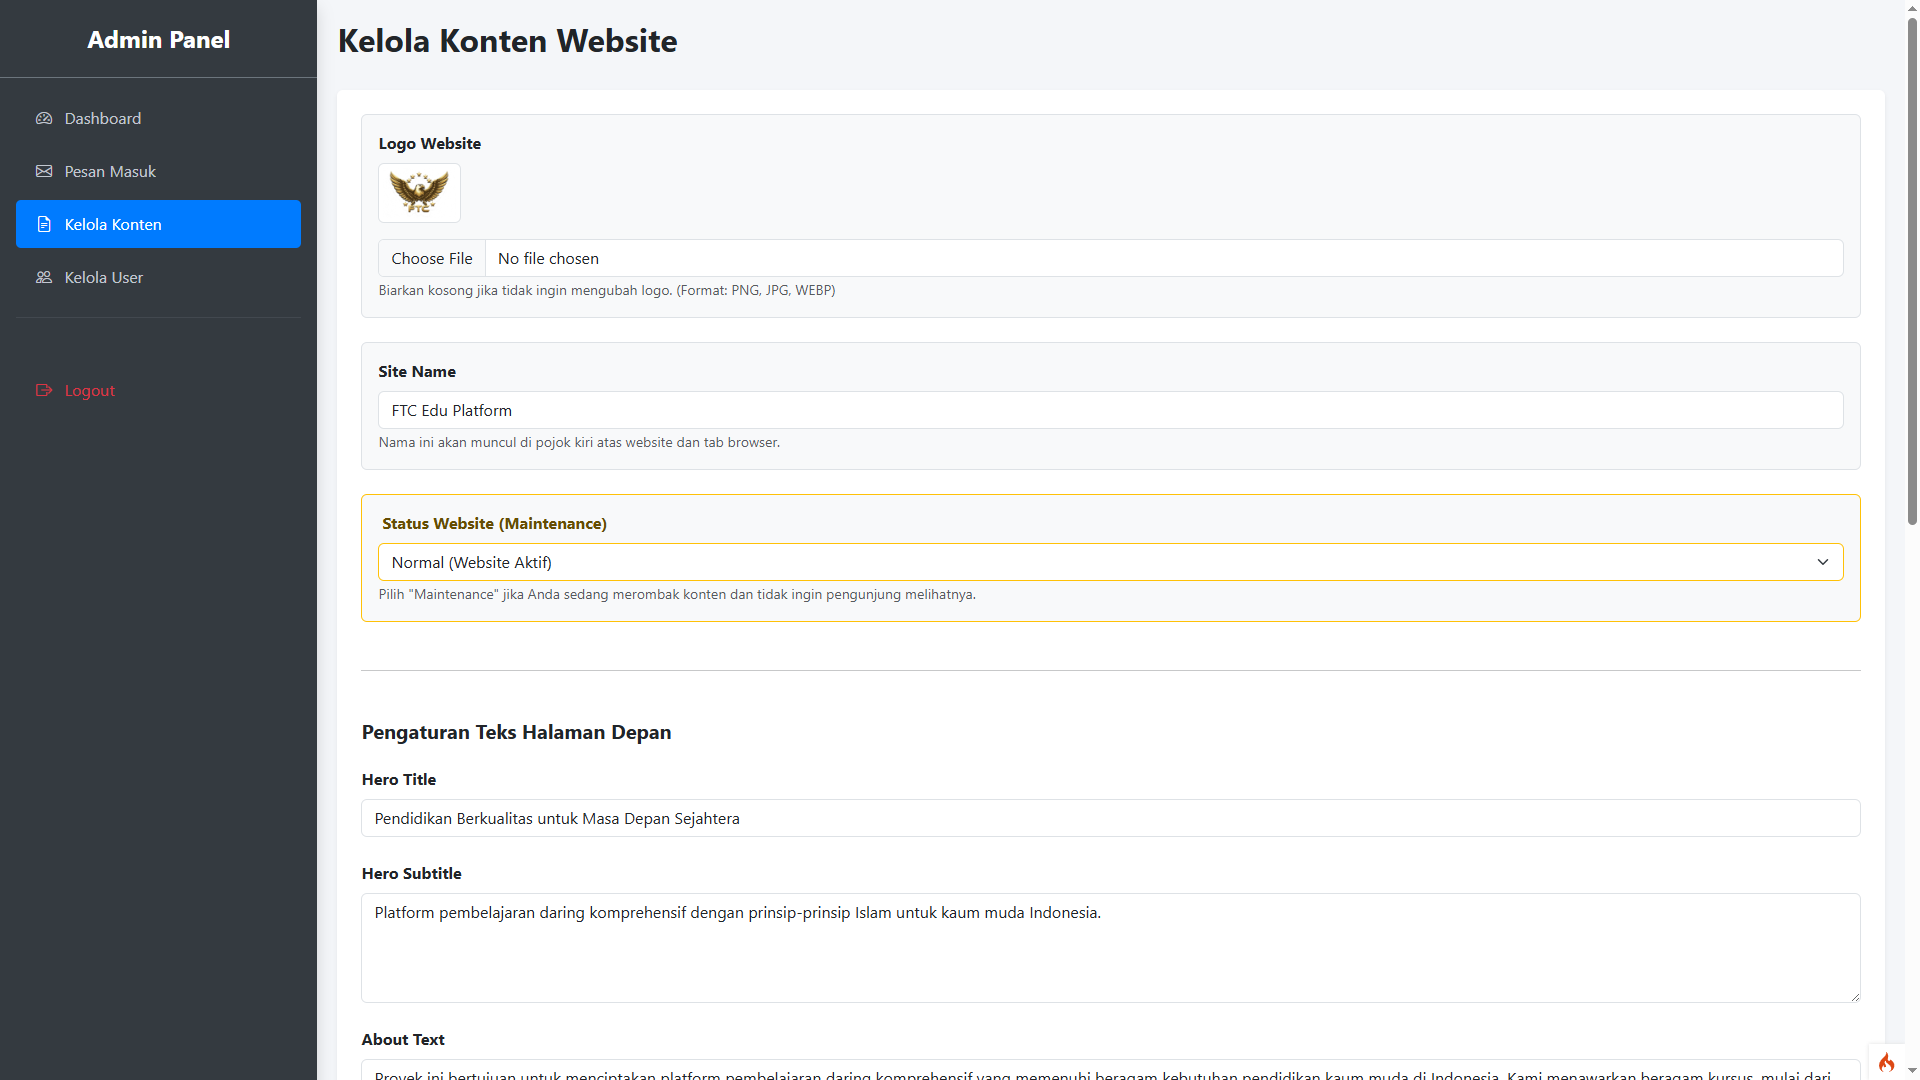Open the Status Website dropdown

click(x=1100, y=562)
